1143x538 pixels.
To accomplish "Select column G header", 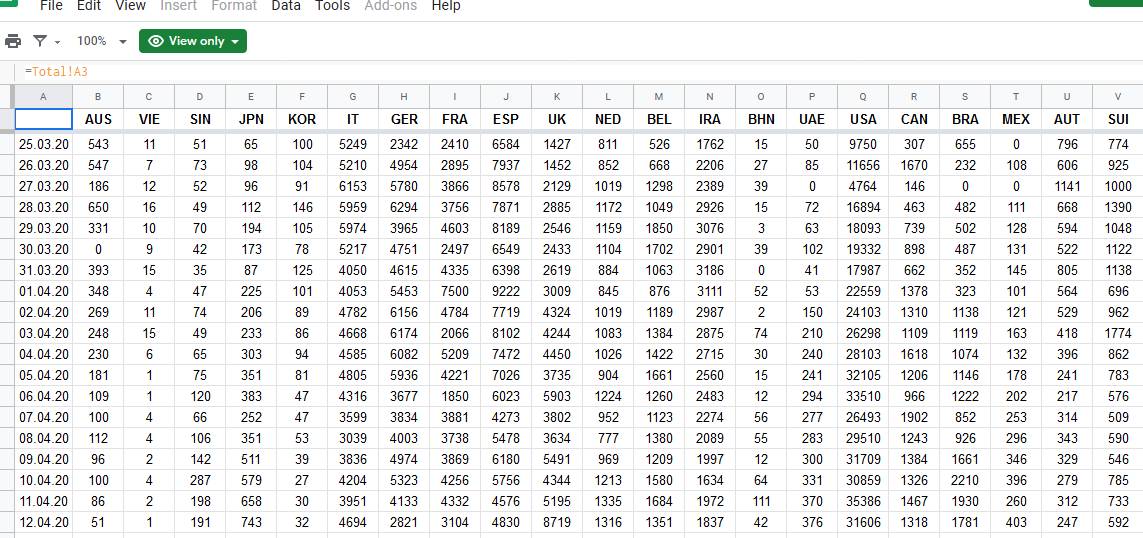I will pyautogui.click(x=353, y=96).
